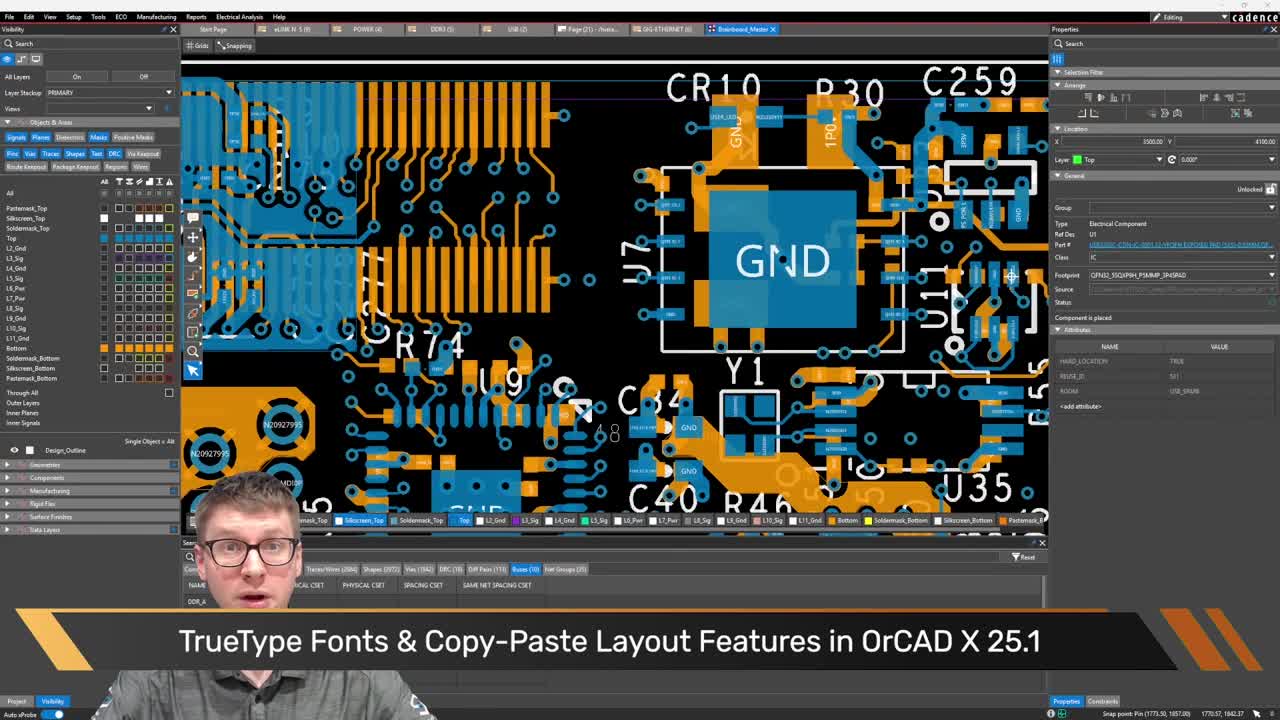Select the Zoom magnifier tool
The image size is (1280, 720).
click(x=193, y=351)
